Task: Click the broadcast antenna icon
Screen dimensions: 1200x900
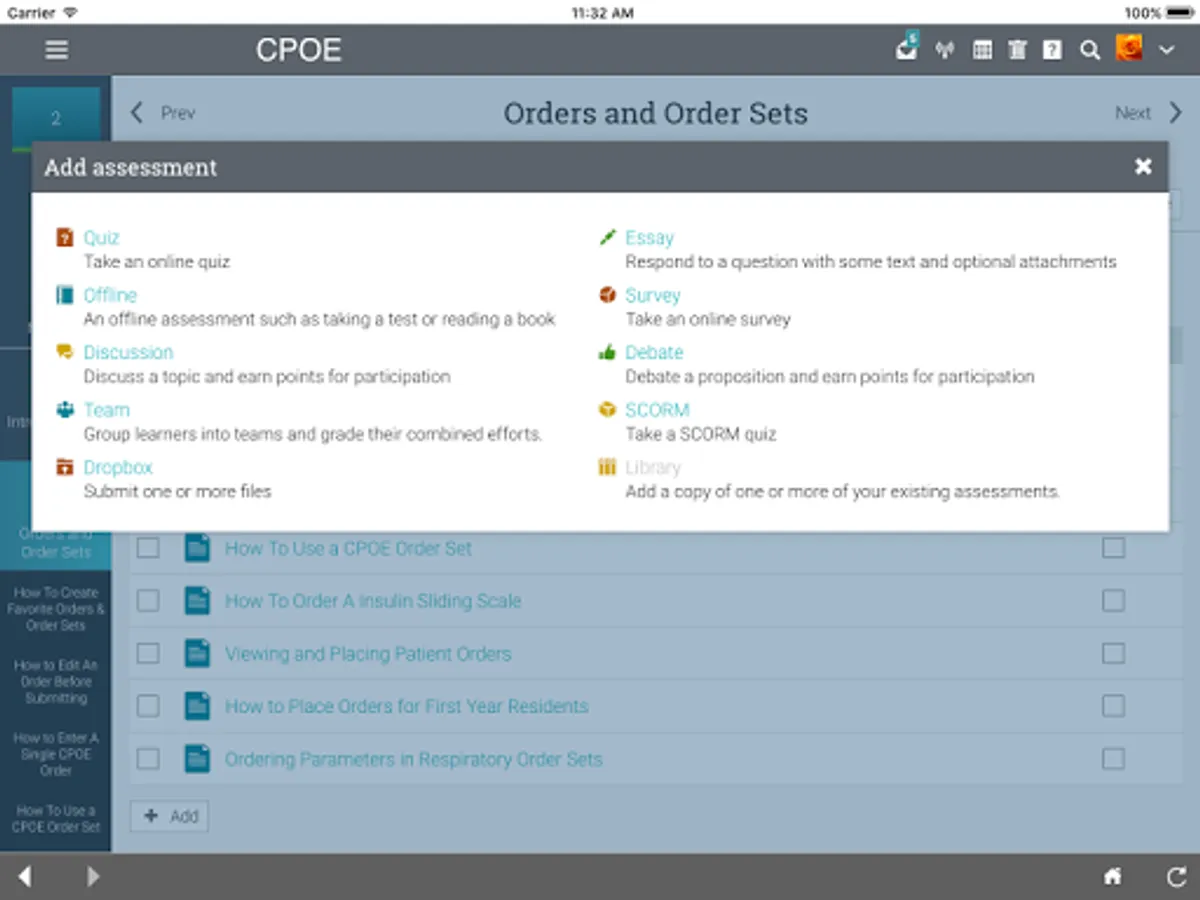Action: (945, 50)
